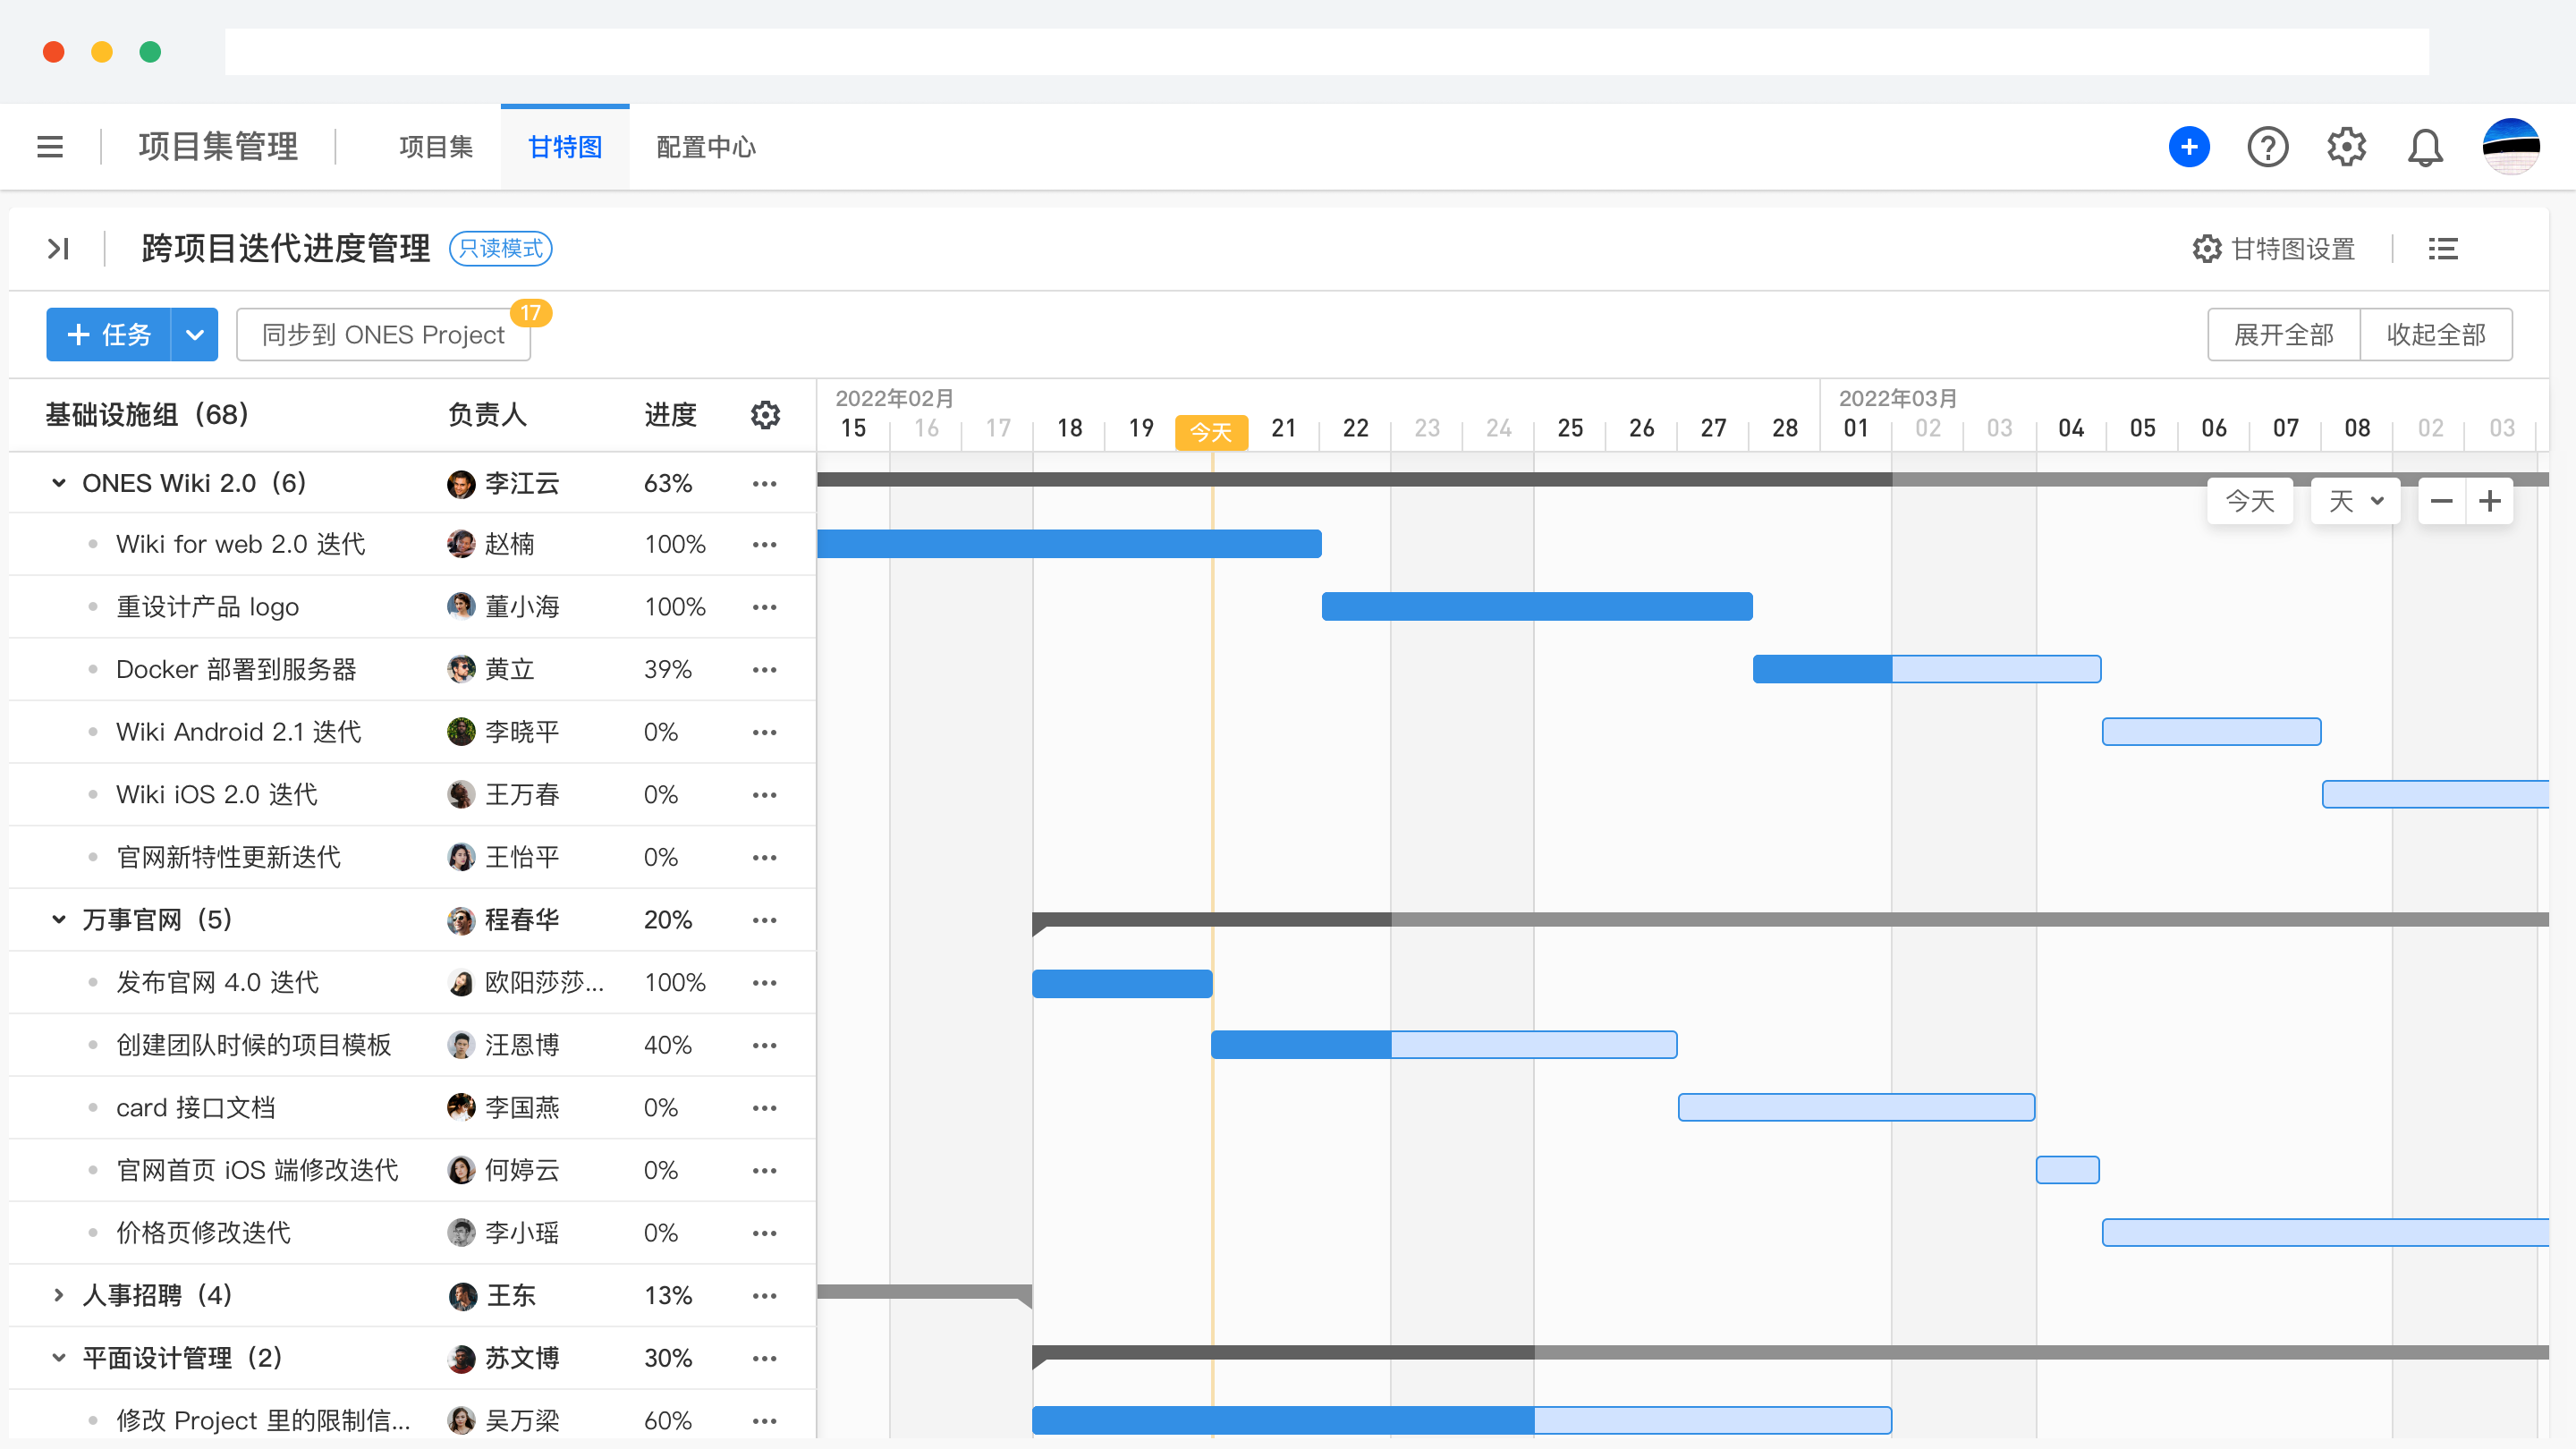
Task: Switch to the 项目集 tab
Action: [x=436, y=147]
